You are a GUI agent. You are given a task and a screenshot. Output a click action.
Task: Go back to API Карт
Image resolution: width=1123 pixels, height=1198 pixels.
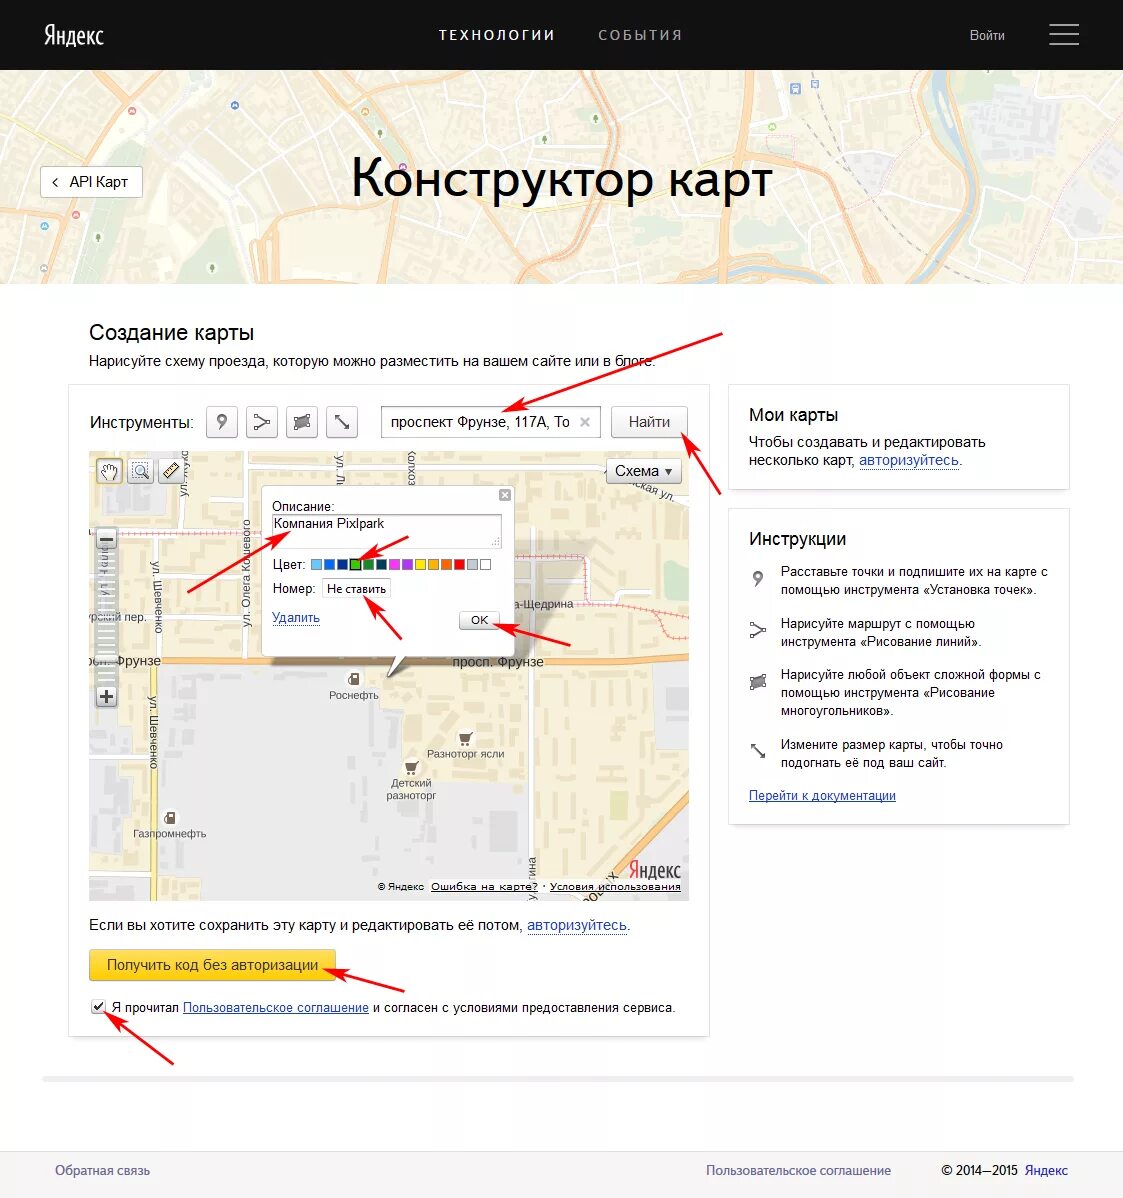point(91,182)
